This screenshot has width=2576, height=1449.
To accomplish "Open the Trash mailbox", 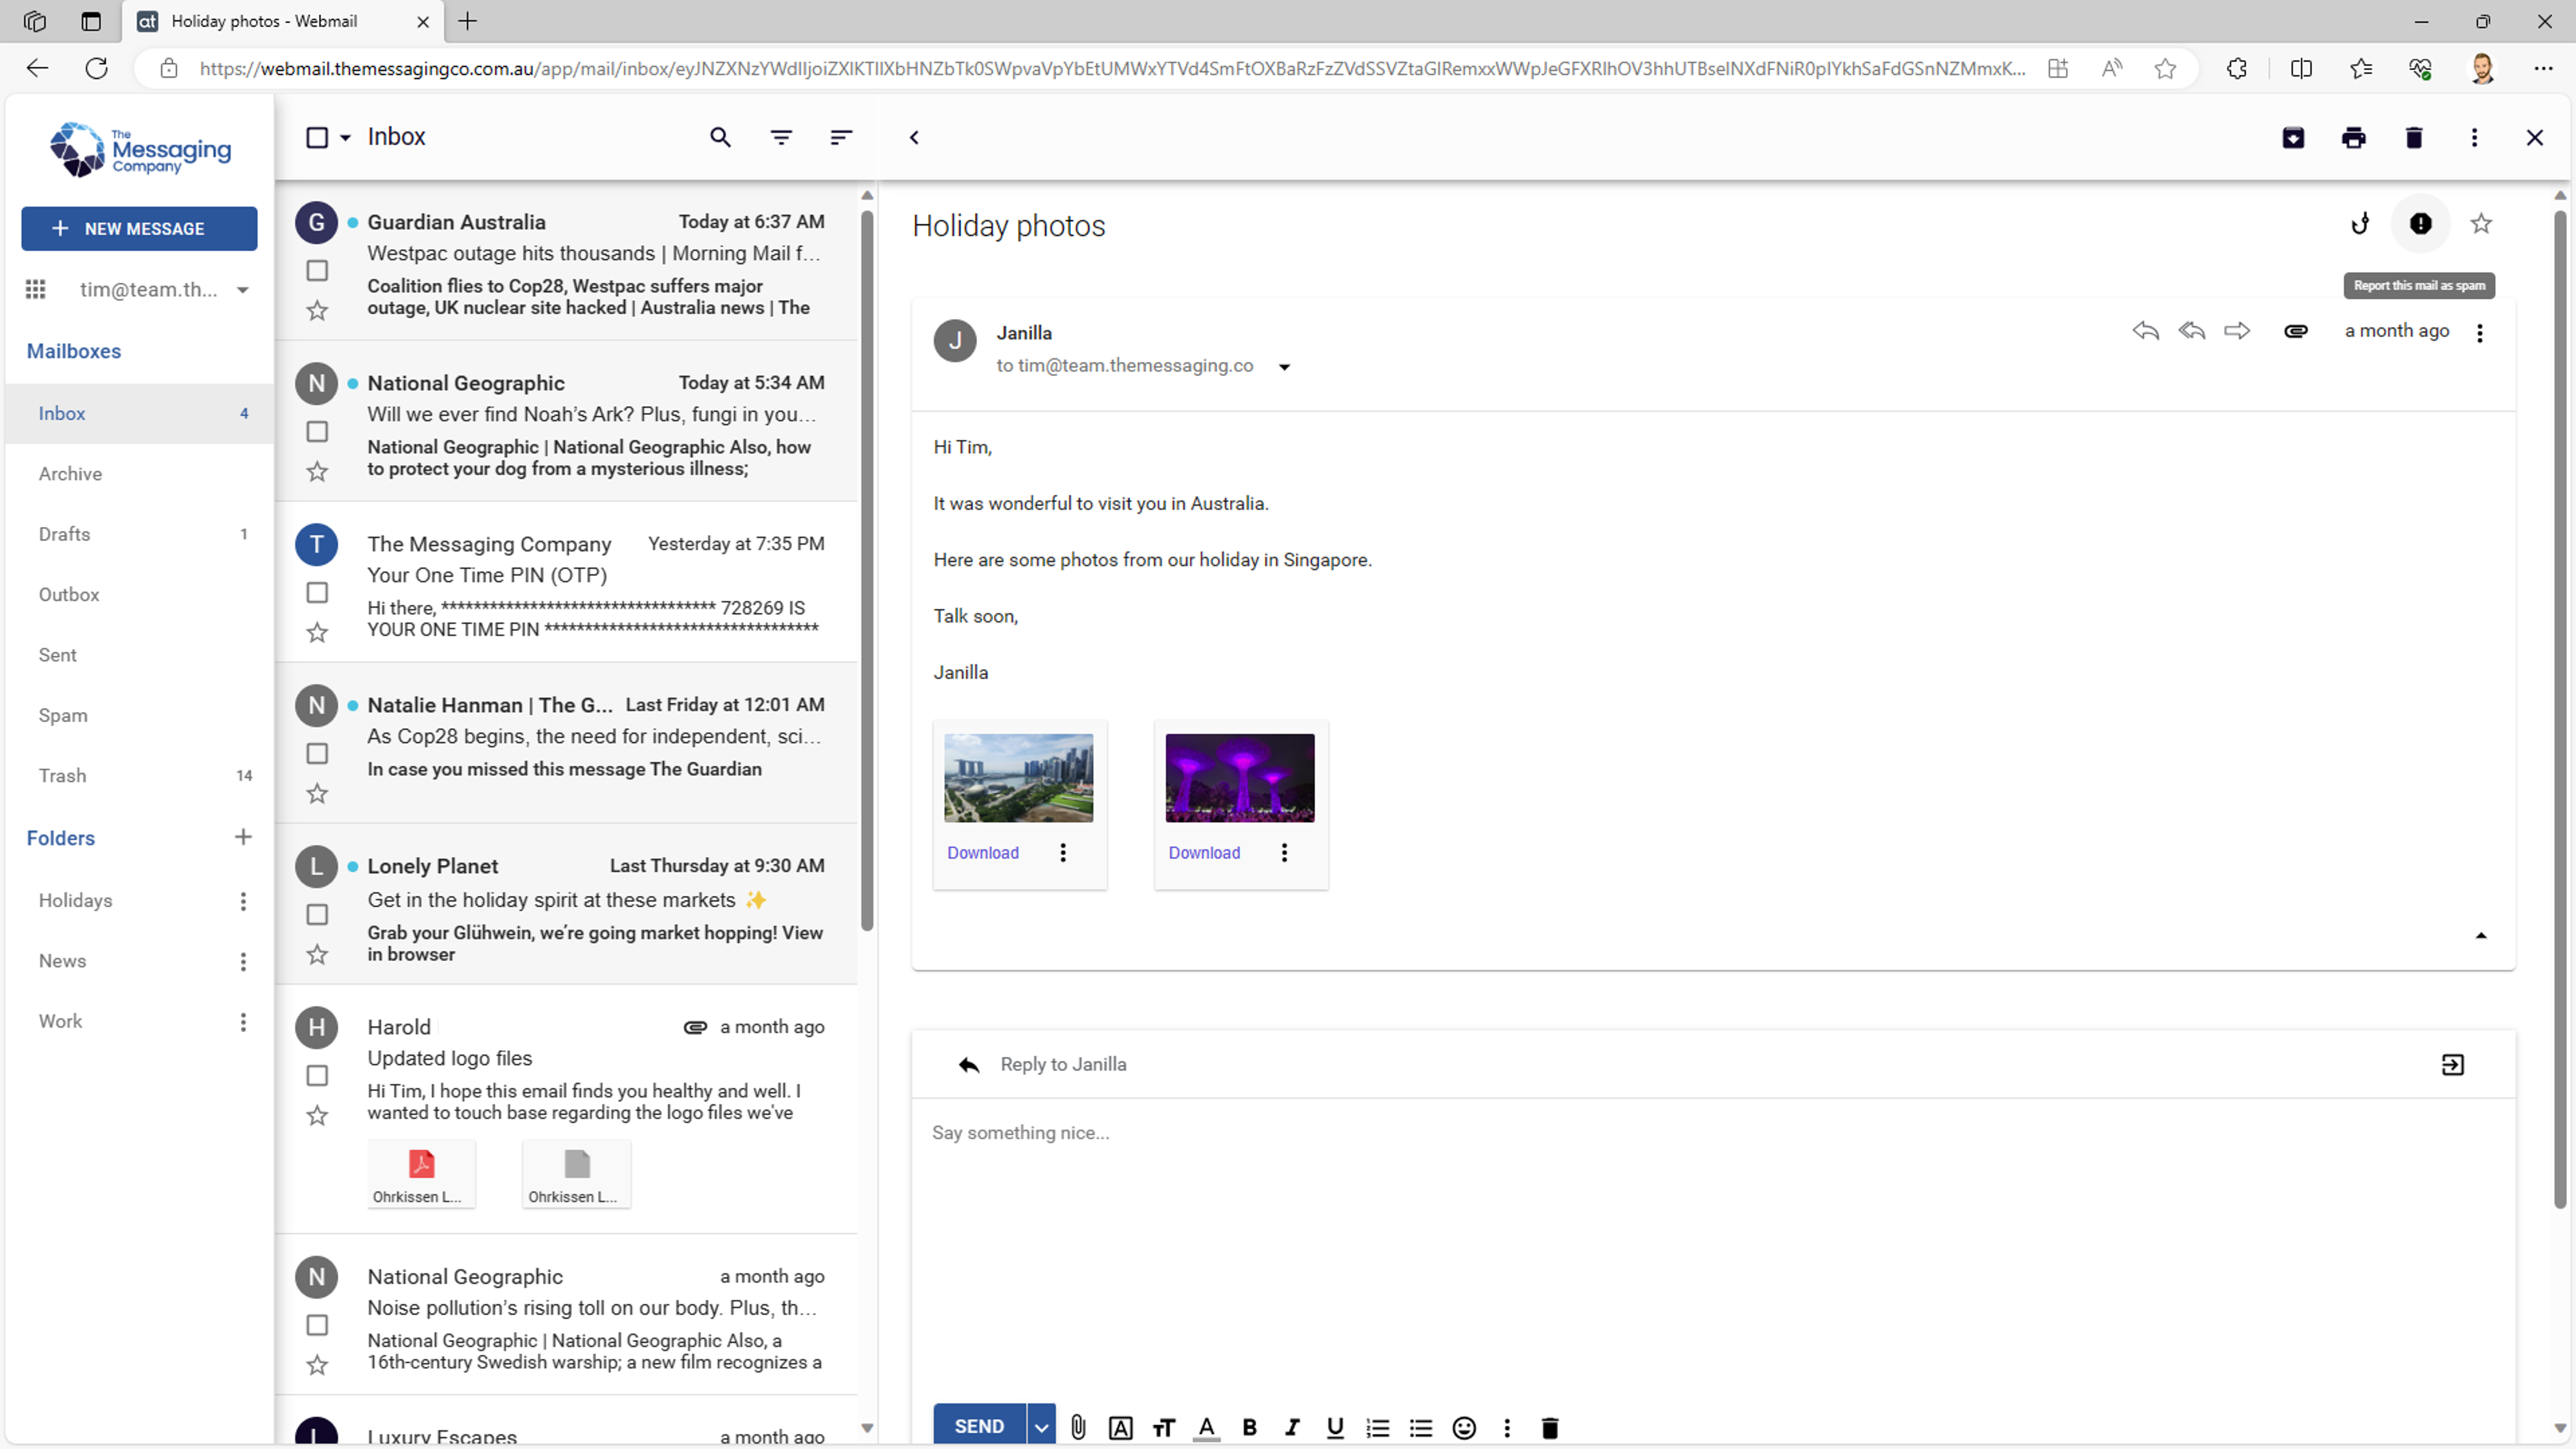I will coord(139,776).
